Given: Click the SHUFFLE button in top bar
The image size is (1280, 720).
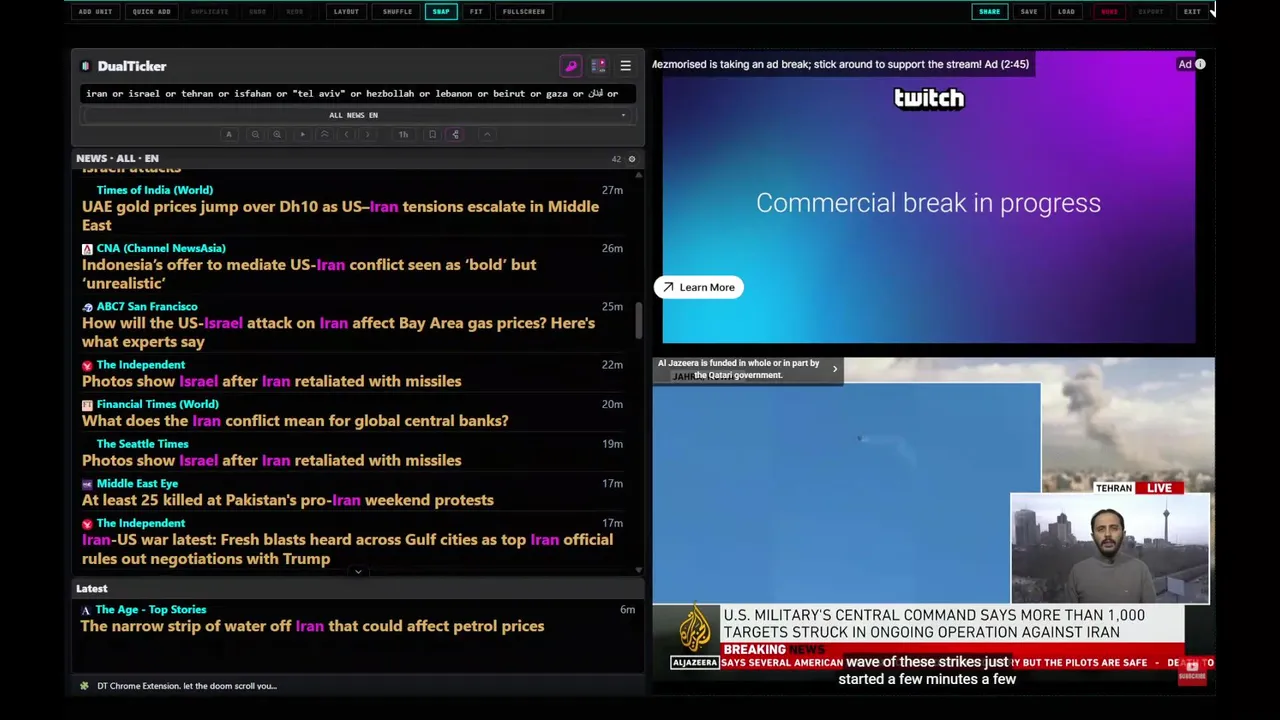Looking at the screenshot, I should pos(397,12).
